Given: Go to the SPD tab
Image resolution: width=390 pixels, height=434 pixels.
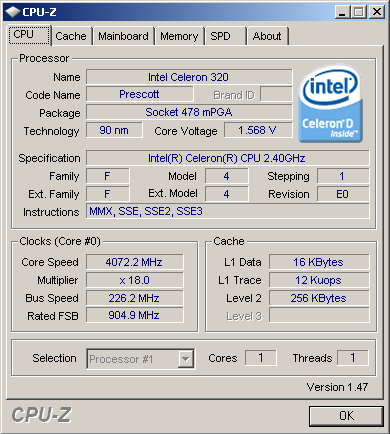Looking at the screenshot, I should click(x=226, y=36).
